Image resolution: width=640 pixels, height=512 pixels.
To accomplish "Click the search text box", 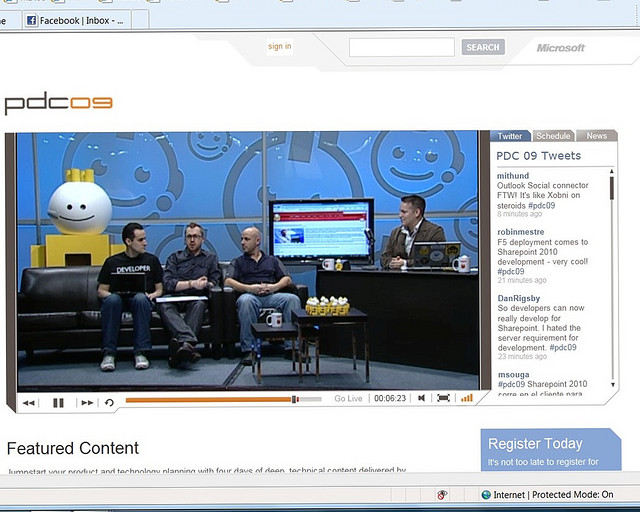I will 402,47.
